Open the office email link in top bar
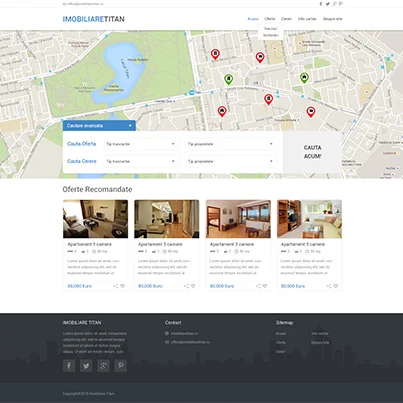This screenshot has width=403, height=403. click(83, 4)
